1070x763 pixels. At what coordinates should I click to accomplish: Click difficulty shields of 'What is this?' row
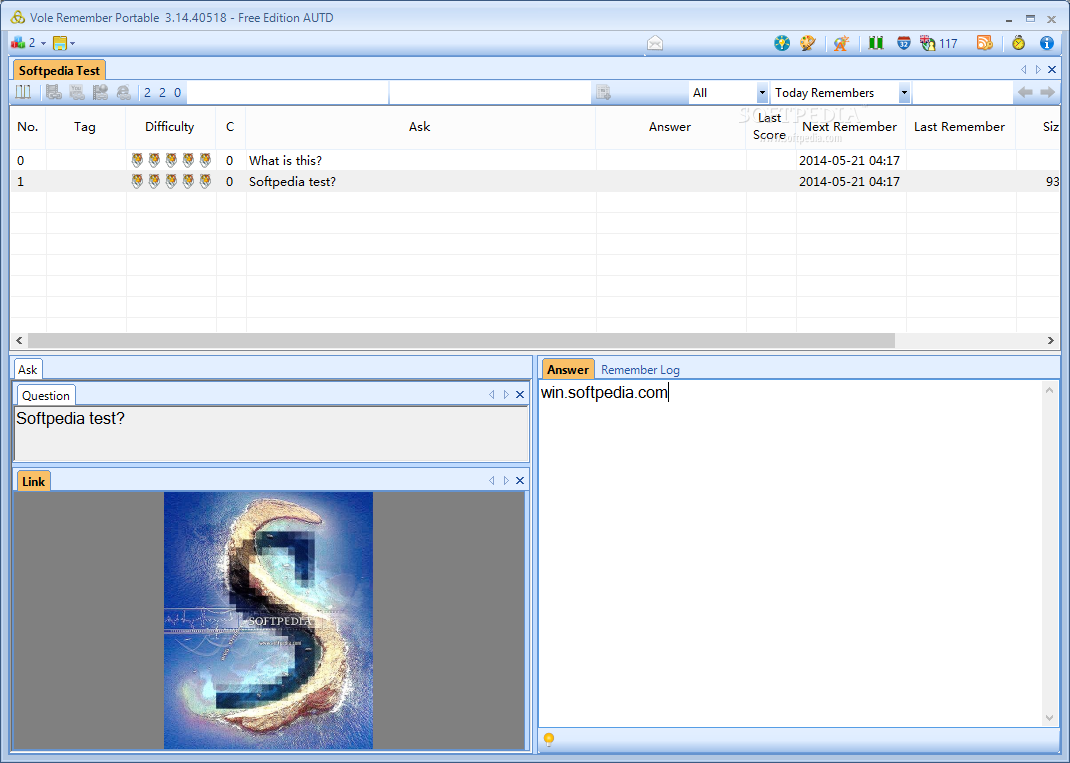pyautogui.click(x=171, y=160)
